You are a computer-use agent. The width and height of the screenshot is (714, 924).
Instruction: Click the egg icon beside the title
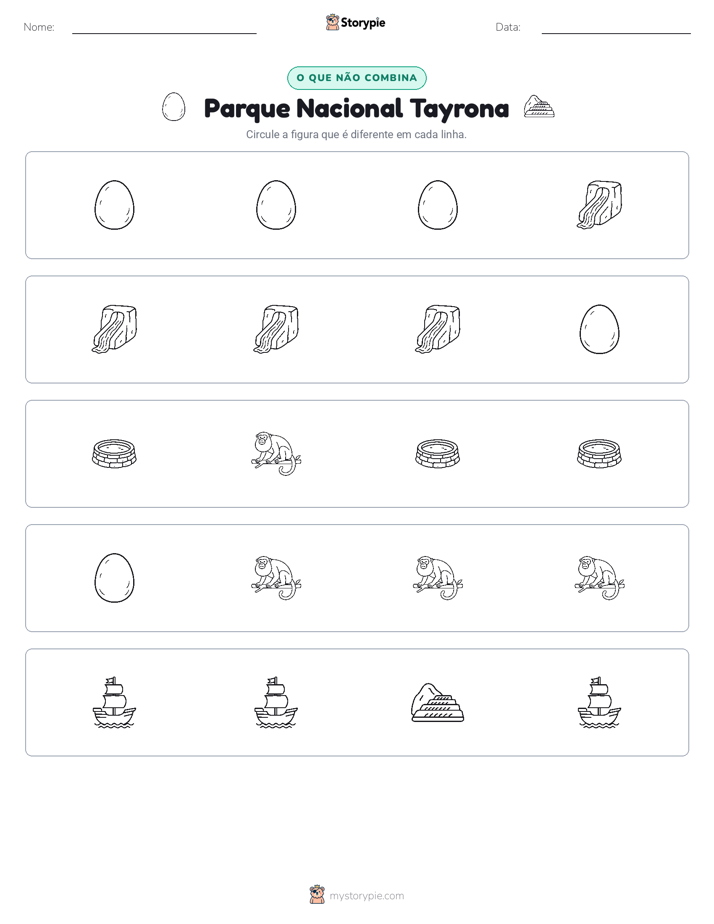tap(173, 107)
